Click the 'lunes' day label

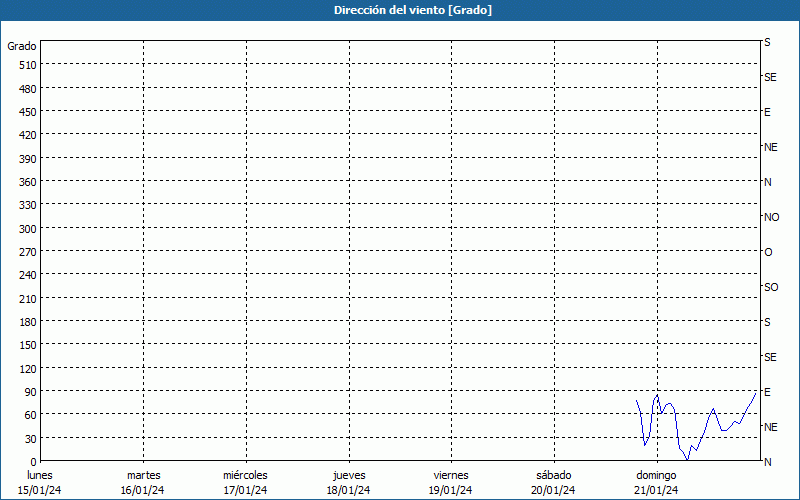40,475
